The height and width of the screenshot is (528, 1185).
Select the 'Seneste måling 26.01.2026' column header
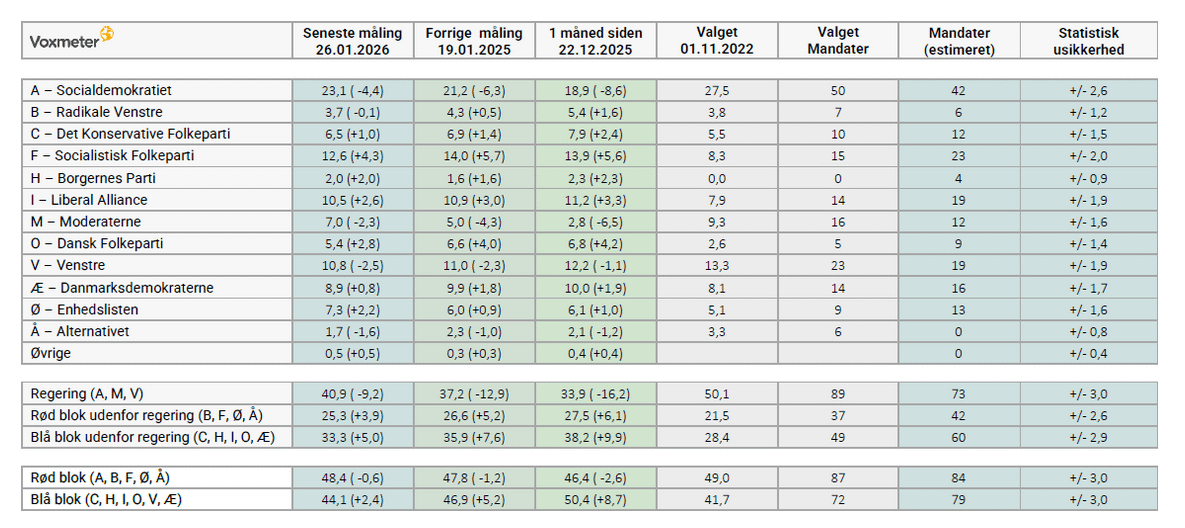pyautogui.click(x=345, y=41)
